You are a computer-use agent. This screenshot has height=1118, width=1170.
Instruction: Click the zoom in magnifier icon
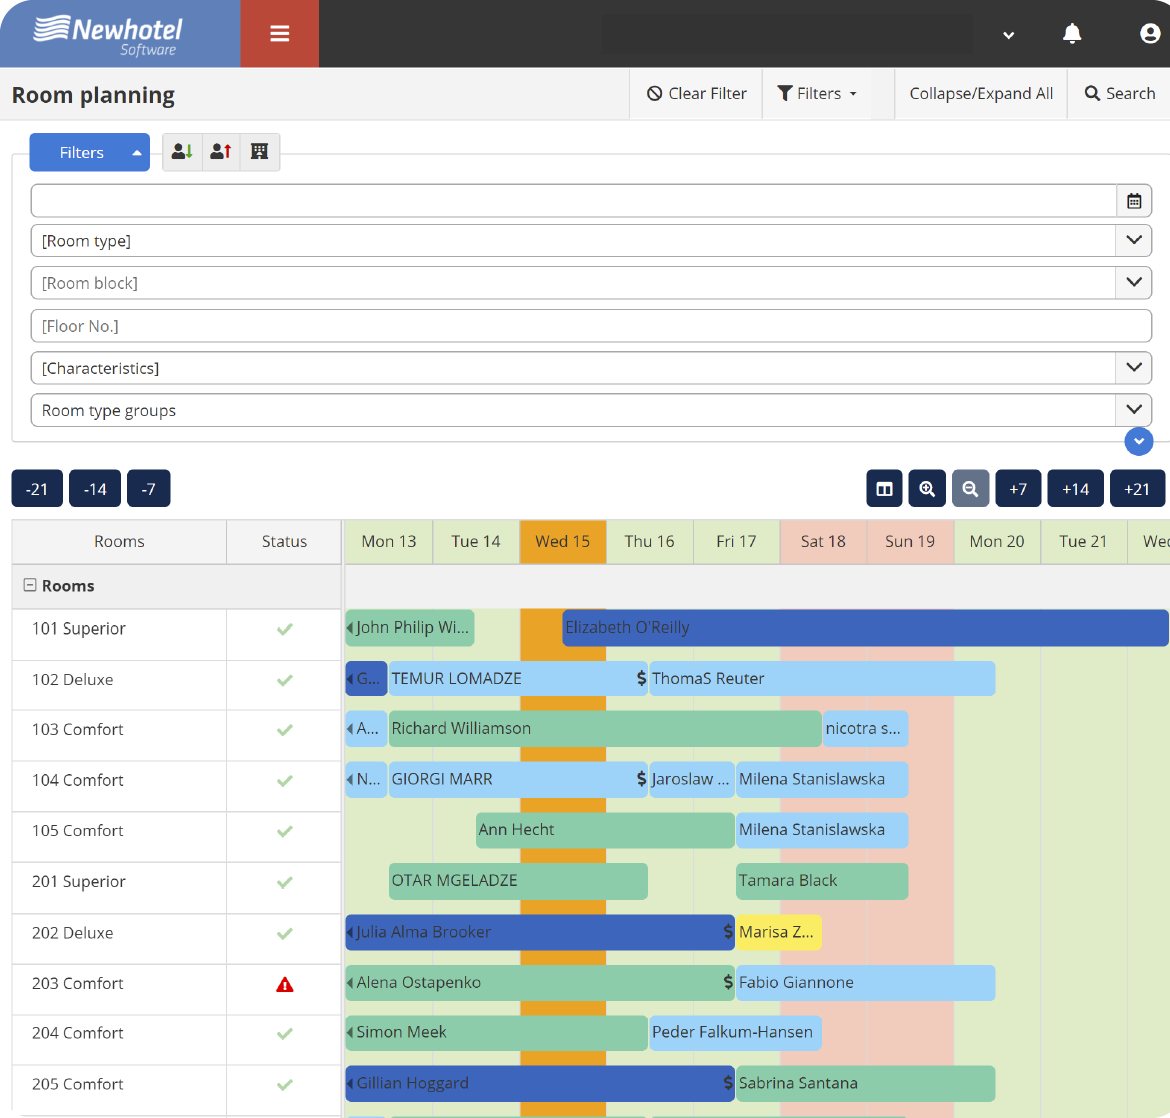click(927, 489)
